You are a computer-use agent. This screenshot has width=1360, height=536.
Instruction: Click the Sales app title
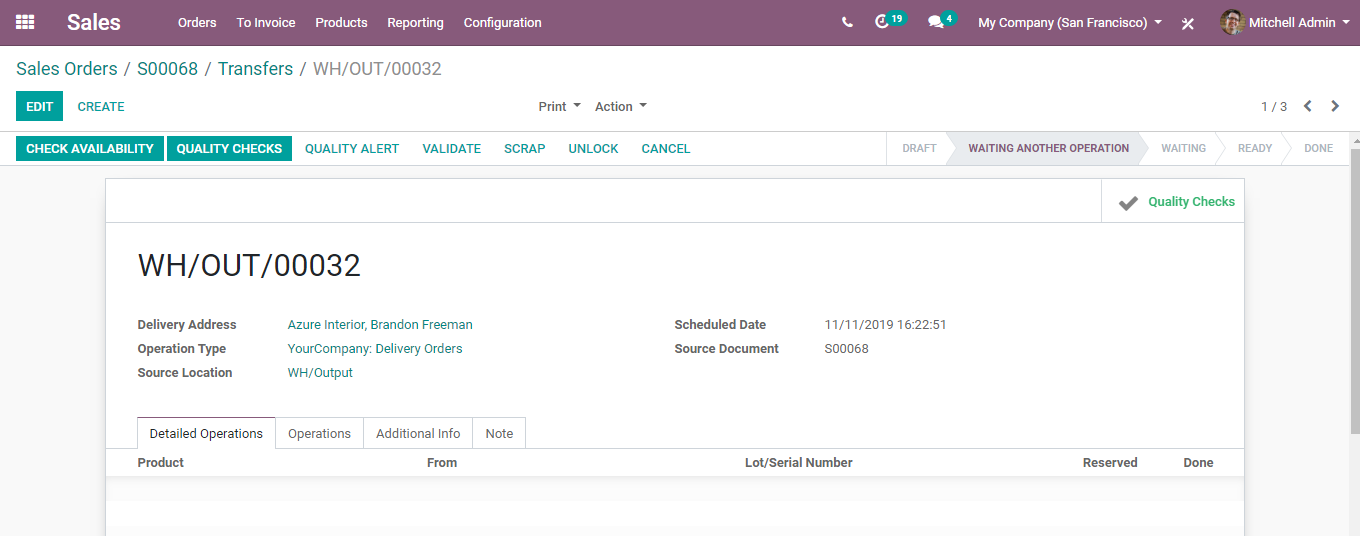pyautogui.click(x=94, y=22)
